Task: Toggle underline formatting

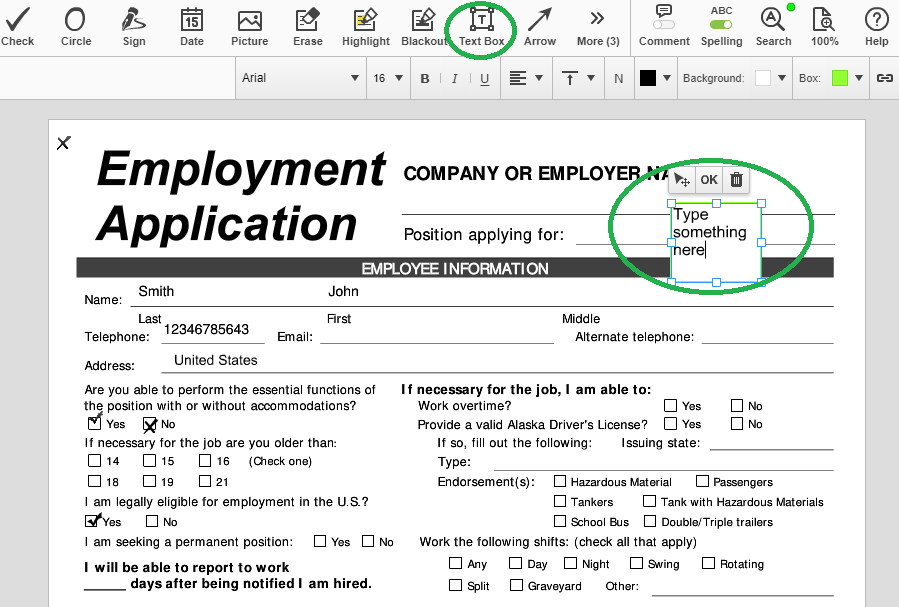Action: [x=485, y=79]
